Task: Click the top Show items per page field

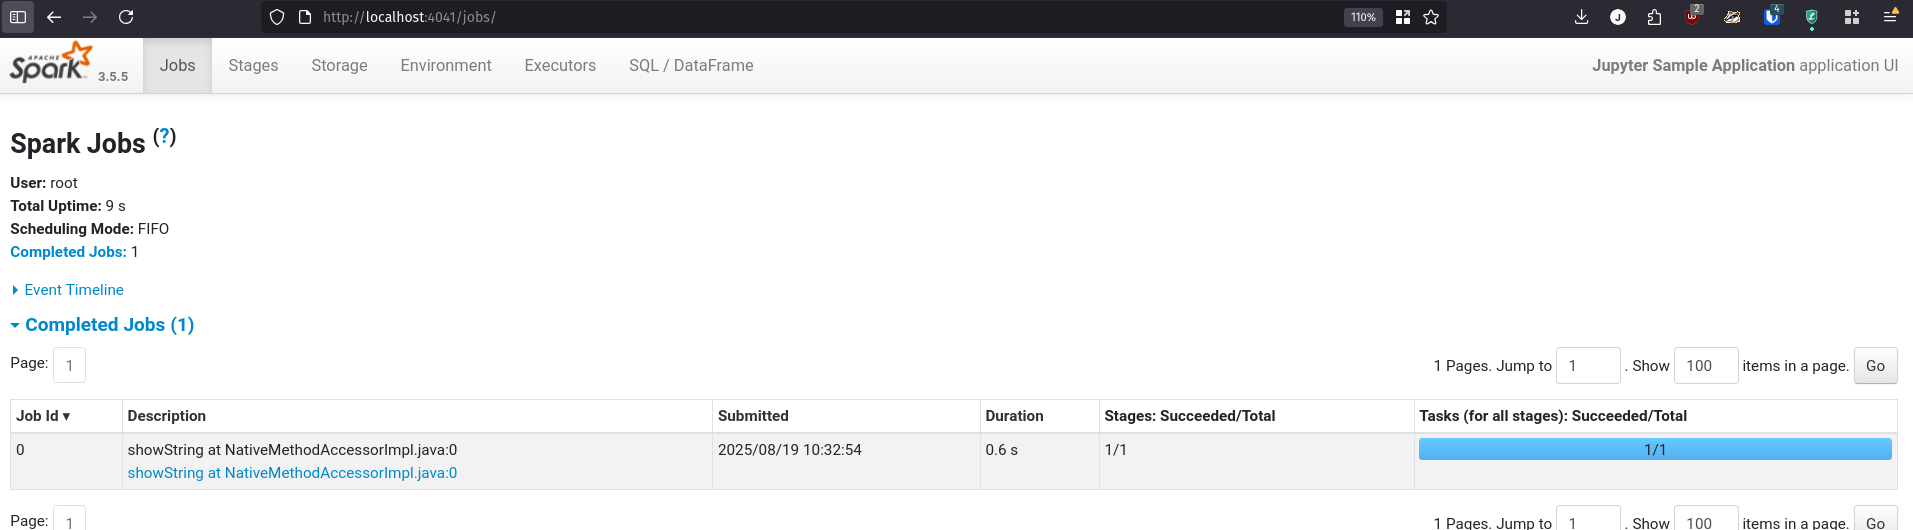Action: (x=1705, y=366)
